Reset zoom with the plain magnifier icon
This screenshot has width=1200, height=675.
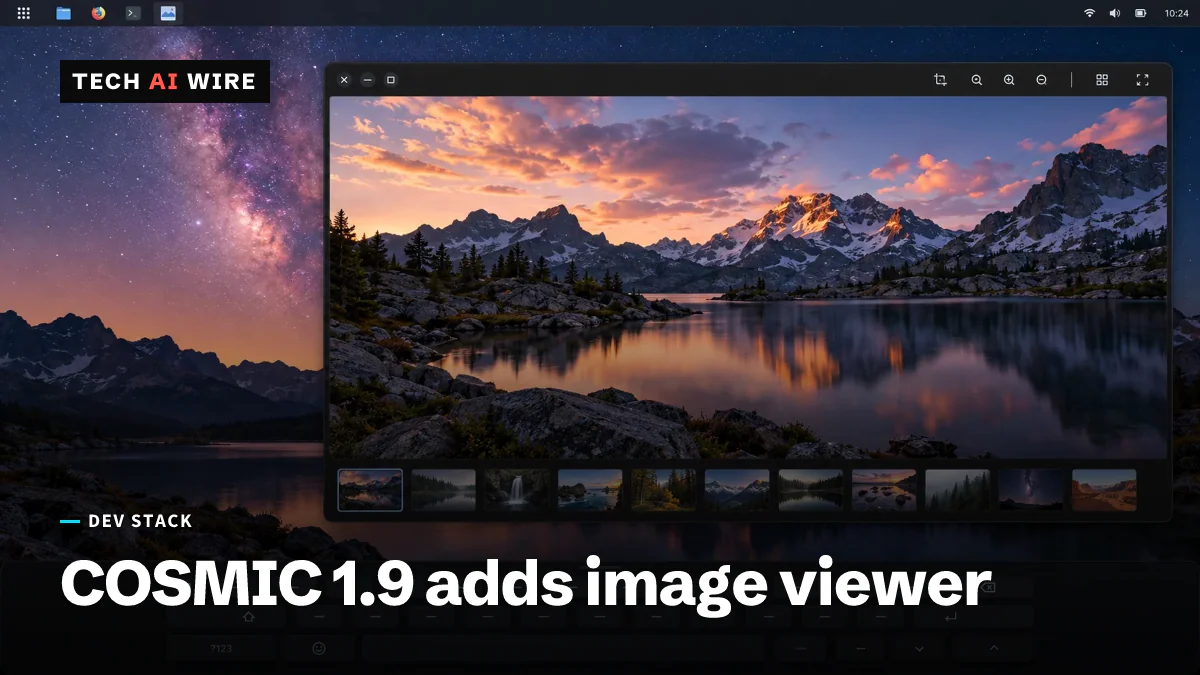(977, 80)
